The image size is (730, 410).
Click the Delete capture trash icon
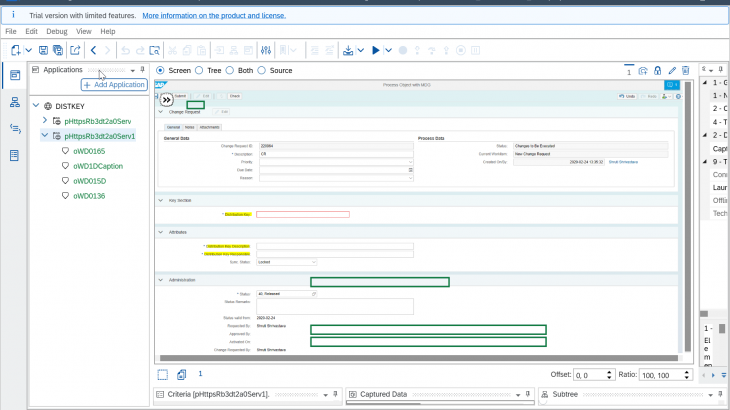686,71
